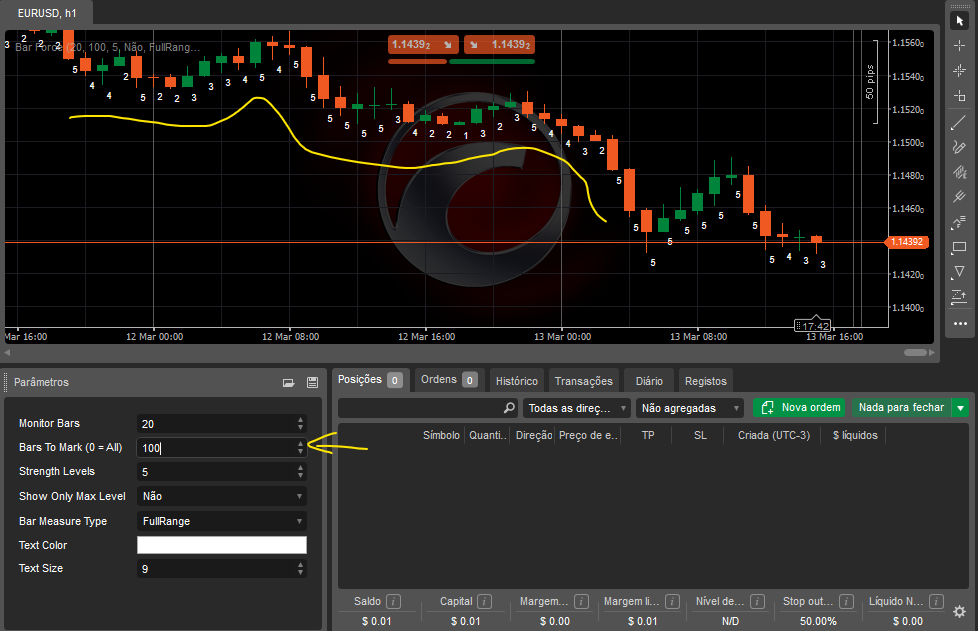Click the Nova ordem button
Viewport: 978px width, 631px height.
pyautogui.click(x=799, y=408)
